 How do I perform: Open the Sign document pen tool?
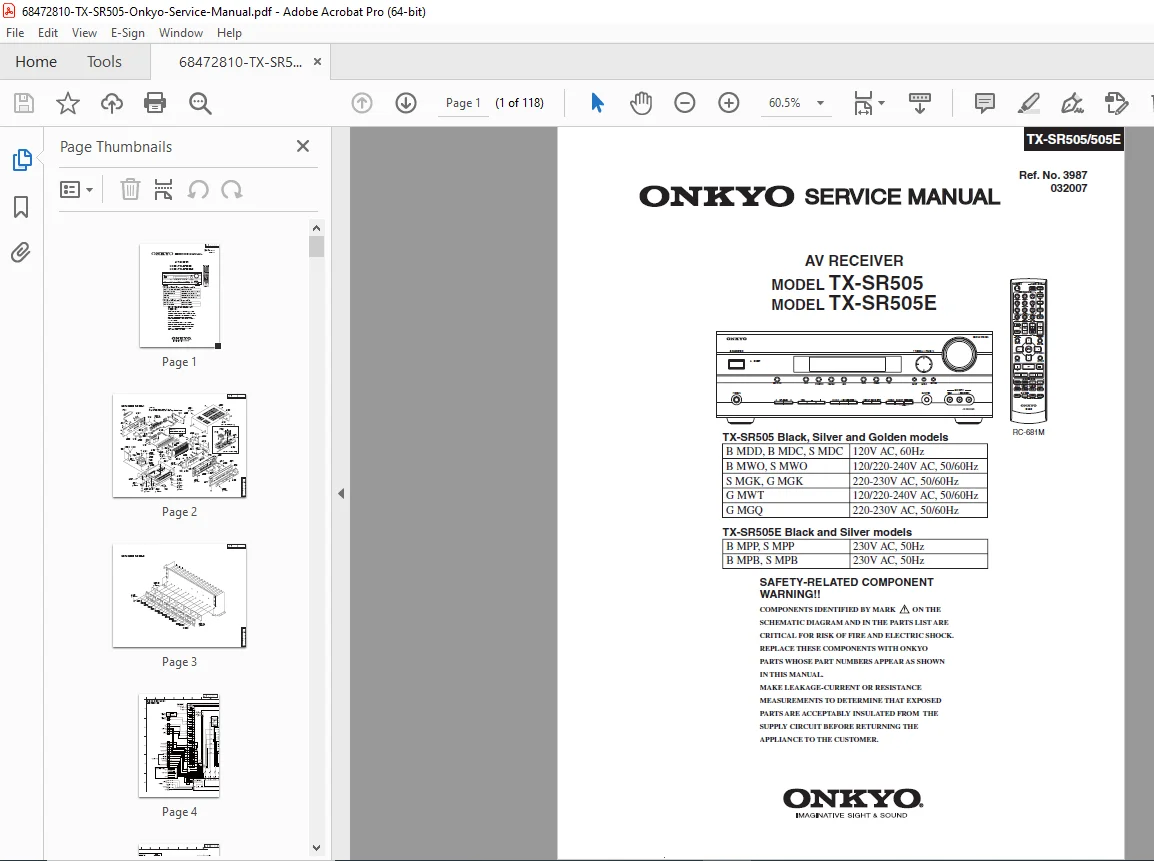pos(1072,103)
